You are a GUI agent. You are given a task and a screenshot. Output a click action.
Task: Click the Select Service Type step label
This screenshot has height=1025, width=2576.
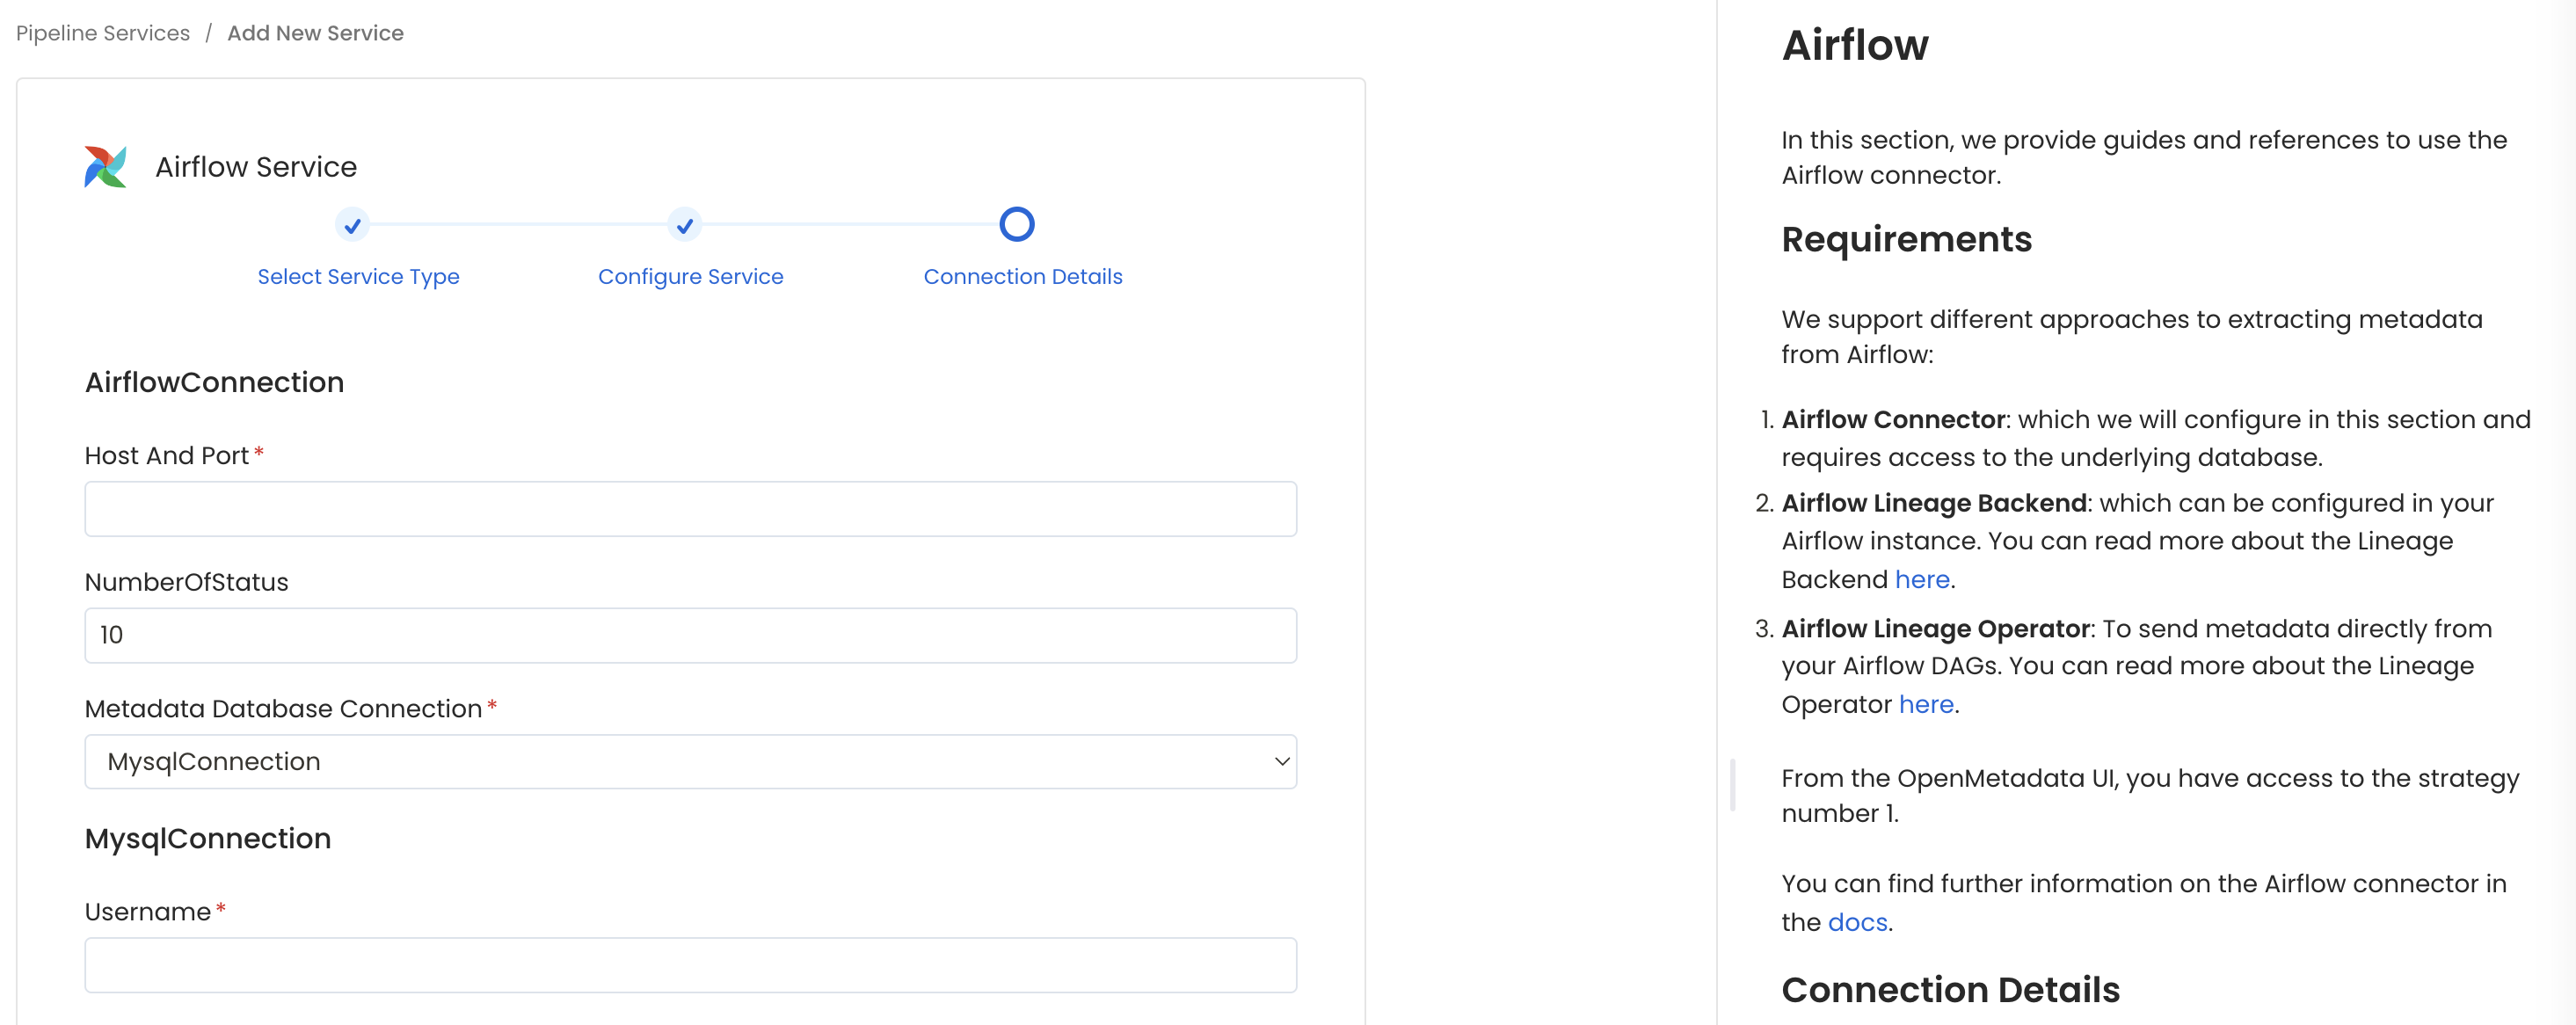(x=358, y=277)
